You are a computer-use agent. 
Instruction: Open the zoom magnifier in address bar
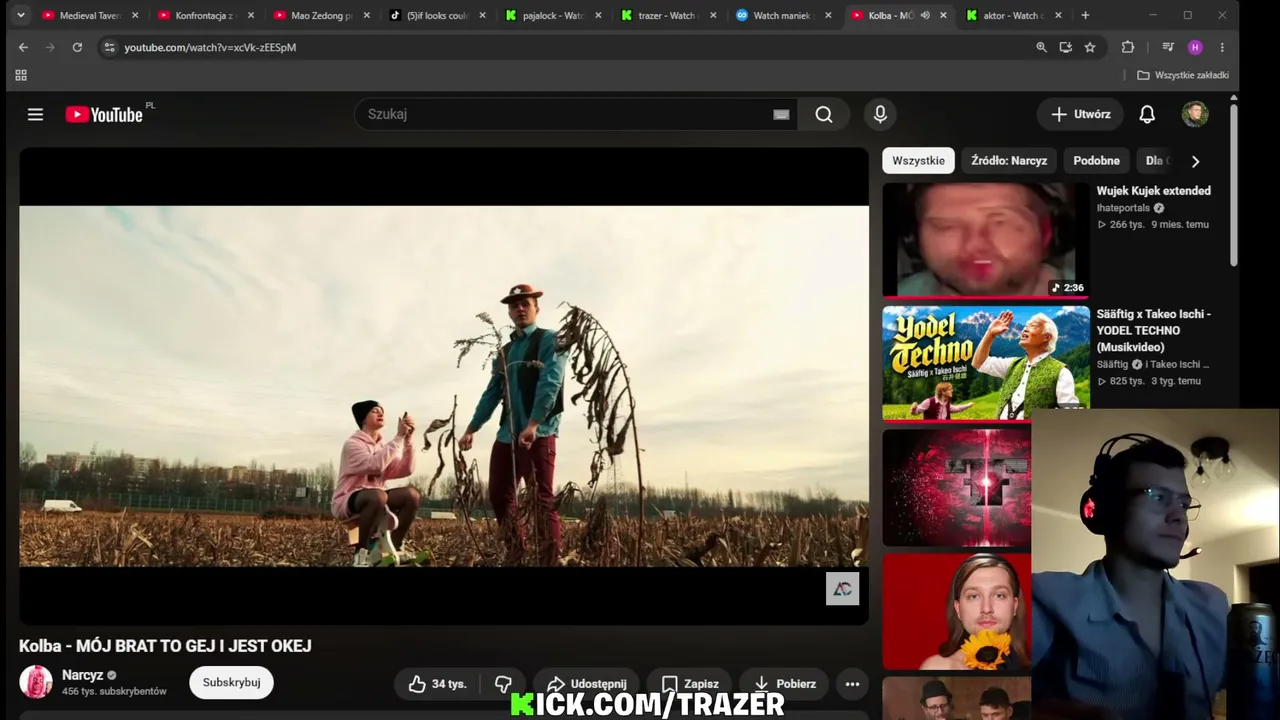[x=1041, y=47]
